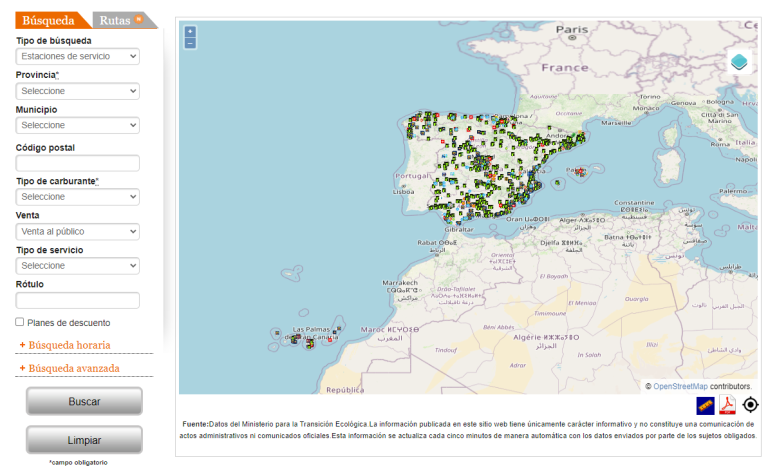Click the Lisboa label on the map

[x=404, y=191]
